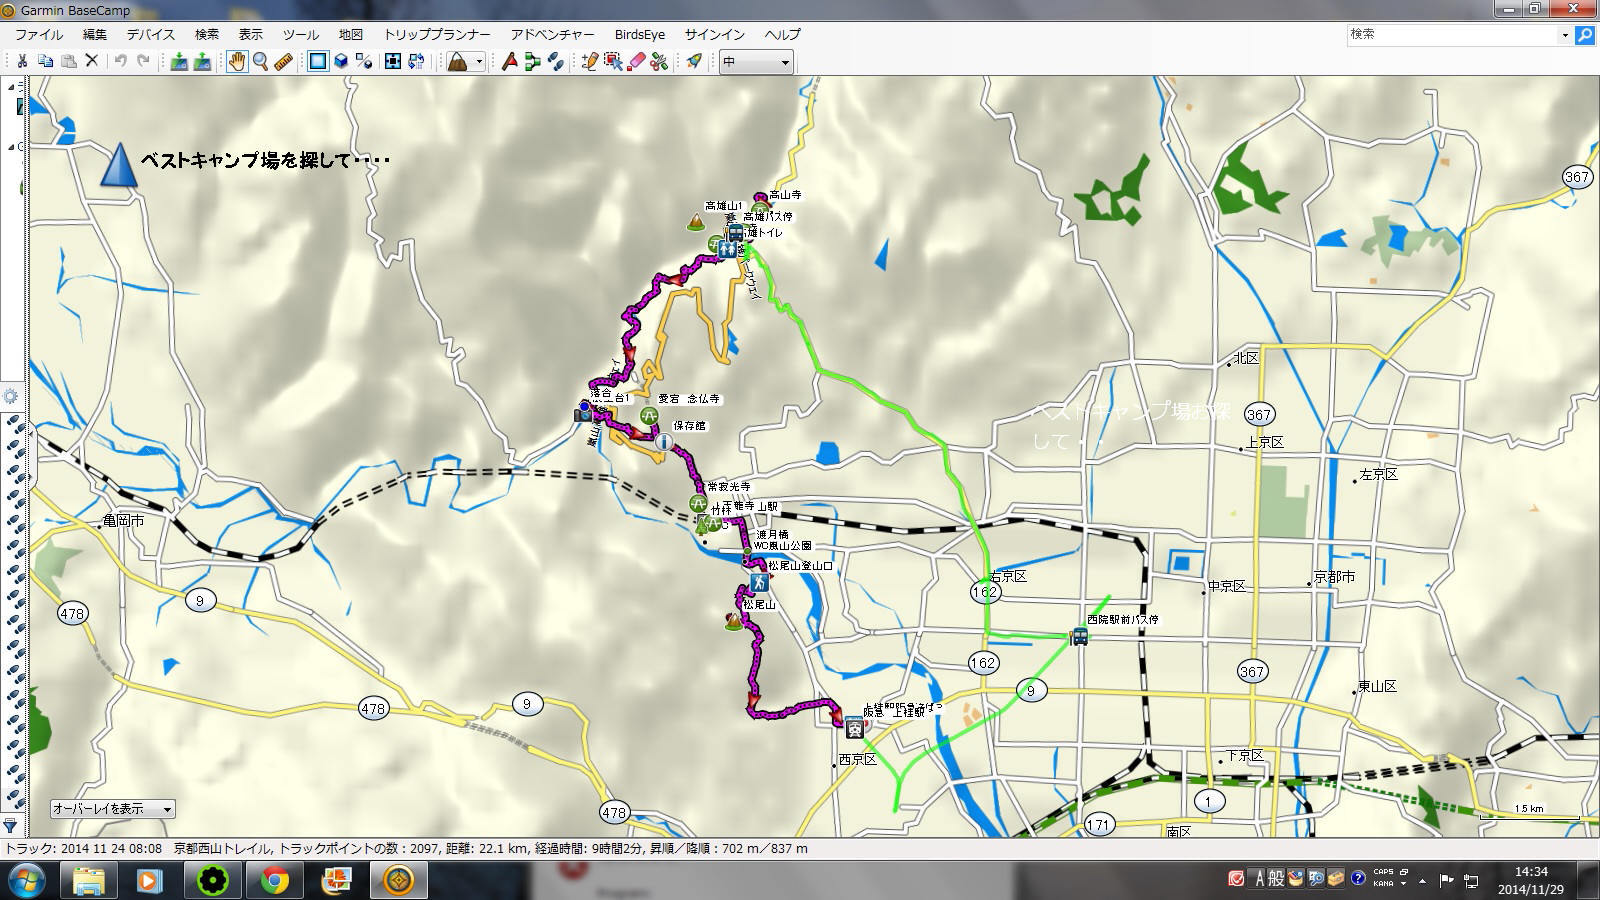Screen dimensions: 1600x900
Task: Show hidden tray icons arrow
Action: click(1422, 880)
